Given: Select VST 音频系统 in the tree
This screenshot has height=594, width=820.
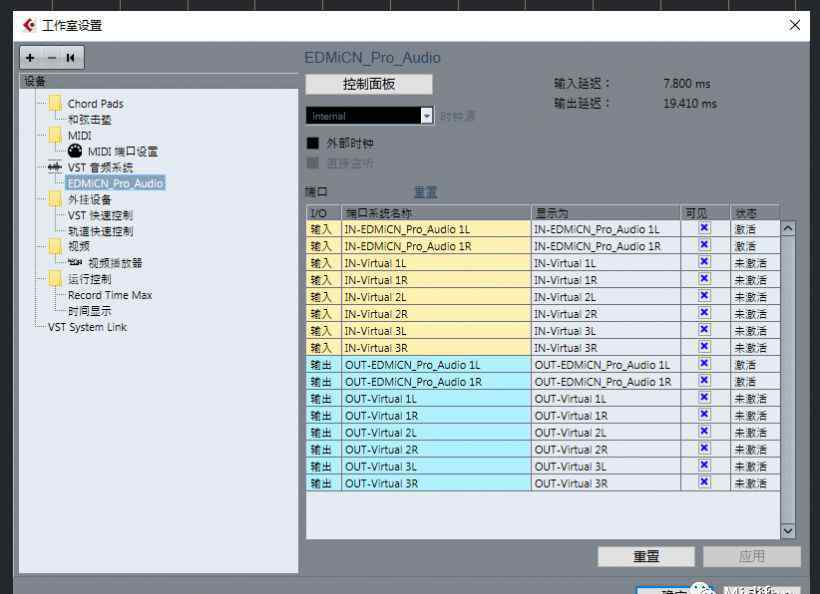Looking at the screenshot, I should (100, 167).
